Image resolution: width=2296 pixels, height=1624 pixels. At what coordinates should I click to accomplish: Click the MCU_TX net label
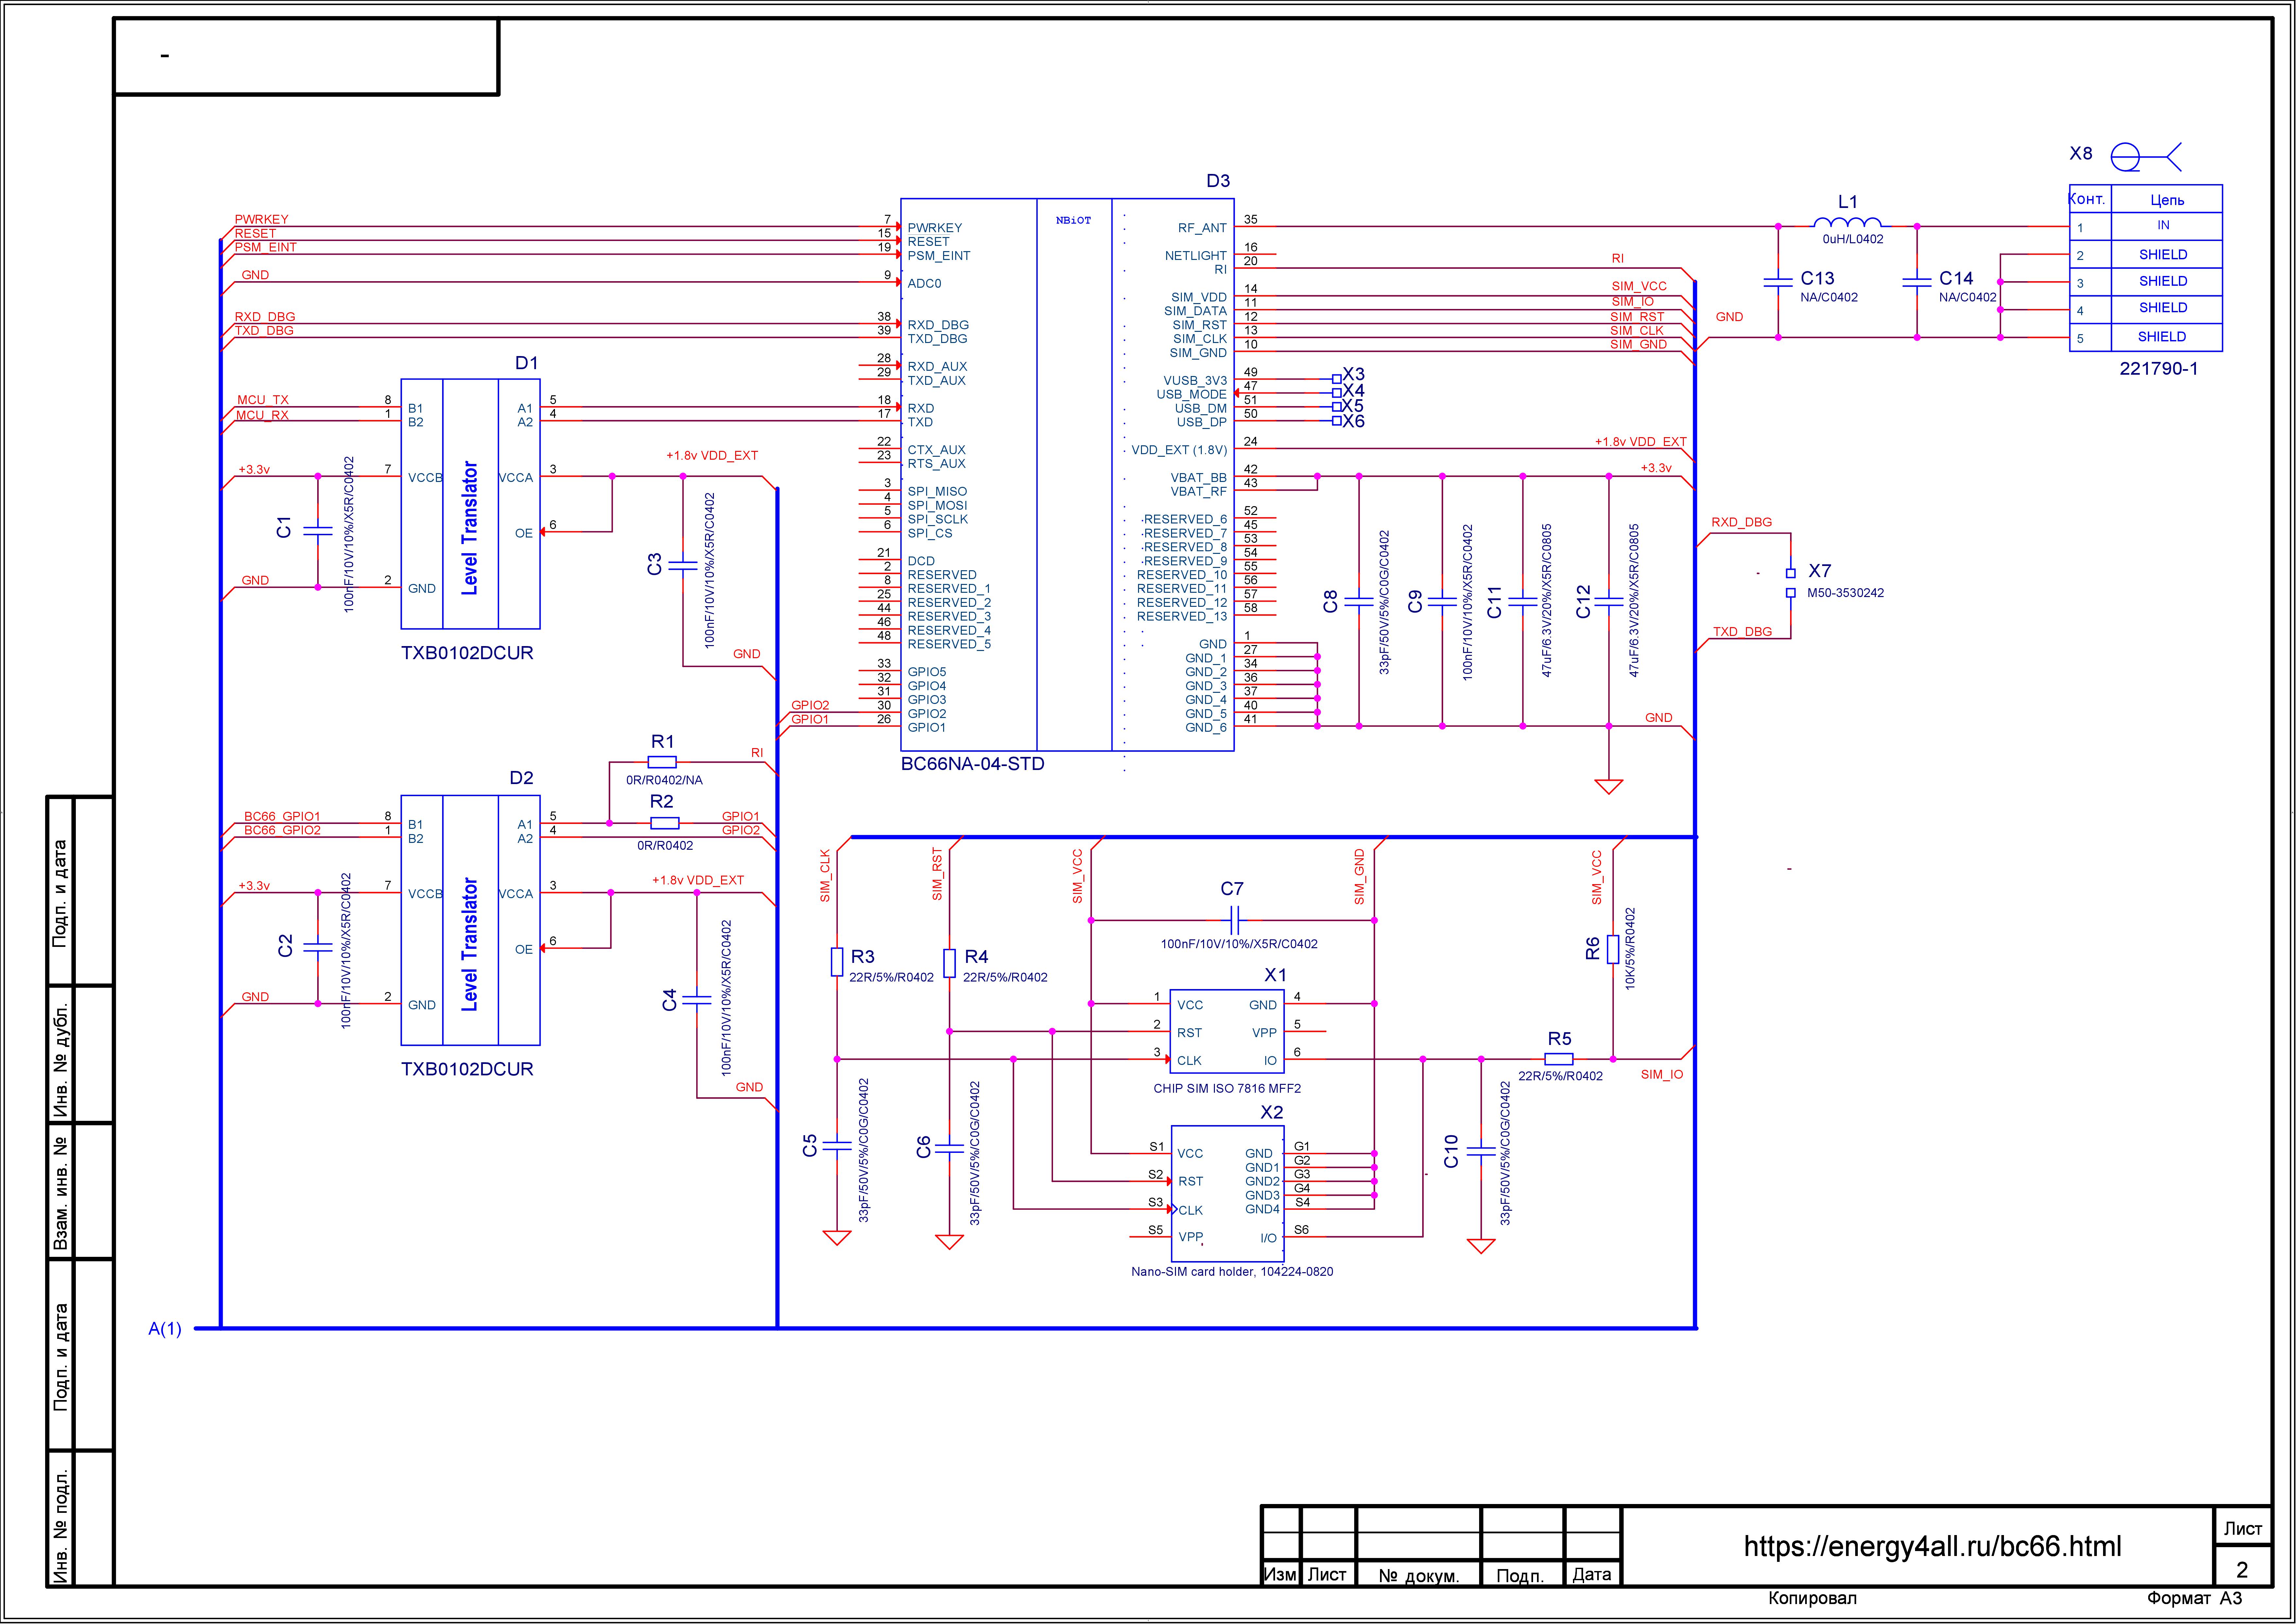tap(263, 400)
